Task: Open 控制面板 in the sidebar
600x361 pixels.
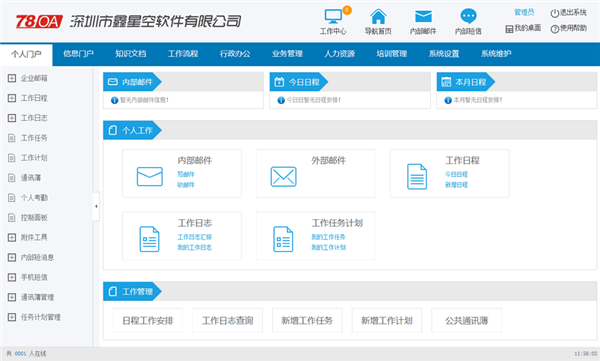Action: (x=34, y=217)
